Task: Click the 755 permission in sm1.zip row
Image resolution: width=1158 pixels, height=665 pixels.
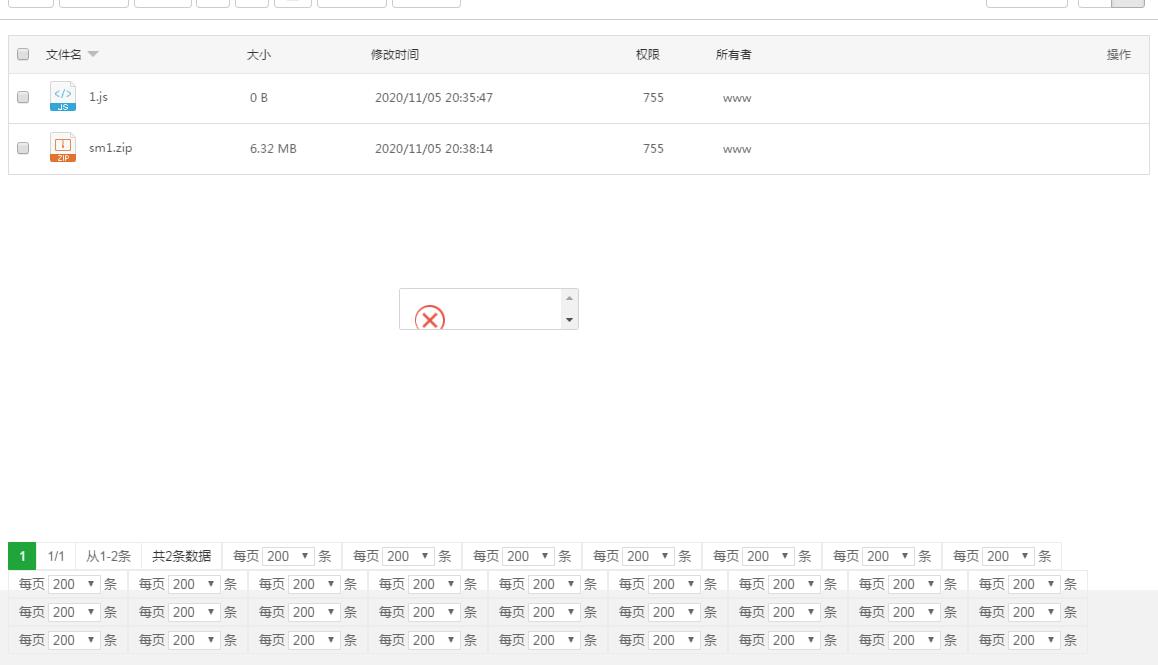Action: pos(653,149)
